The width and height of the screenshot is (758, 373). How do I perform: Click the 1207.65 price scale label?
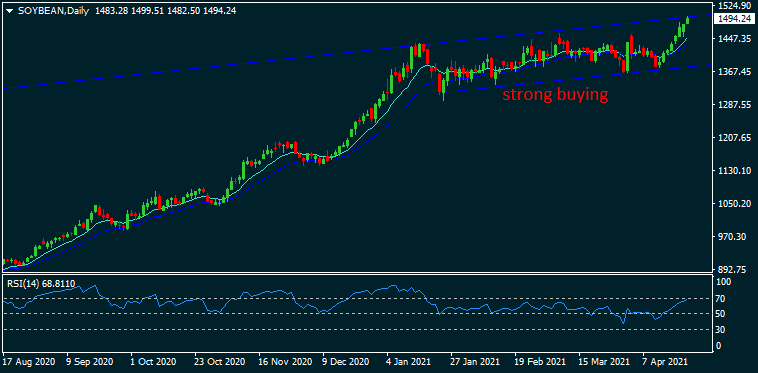pos(735,138)
